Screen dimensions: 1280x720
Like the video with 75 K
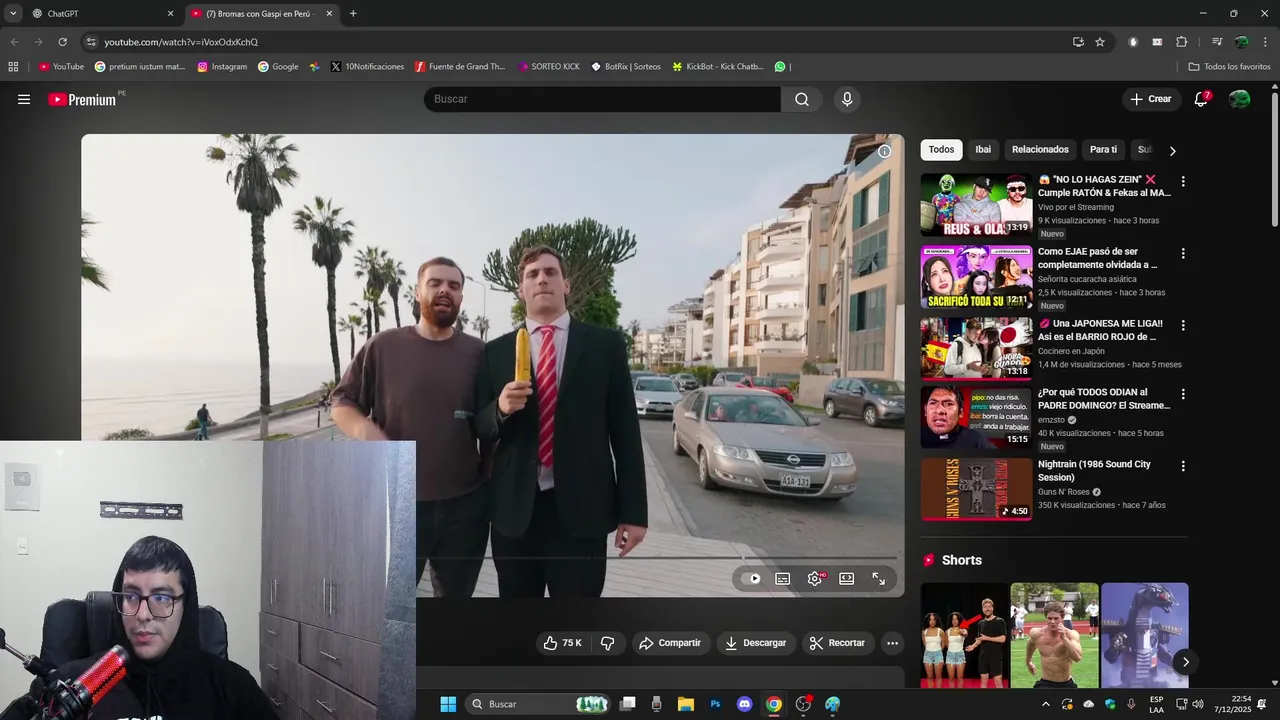562,643
